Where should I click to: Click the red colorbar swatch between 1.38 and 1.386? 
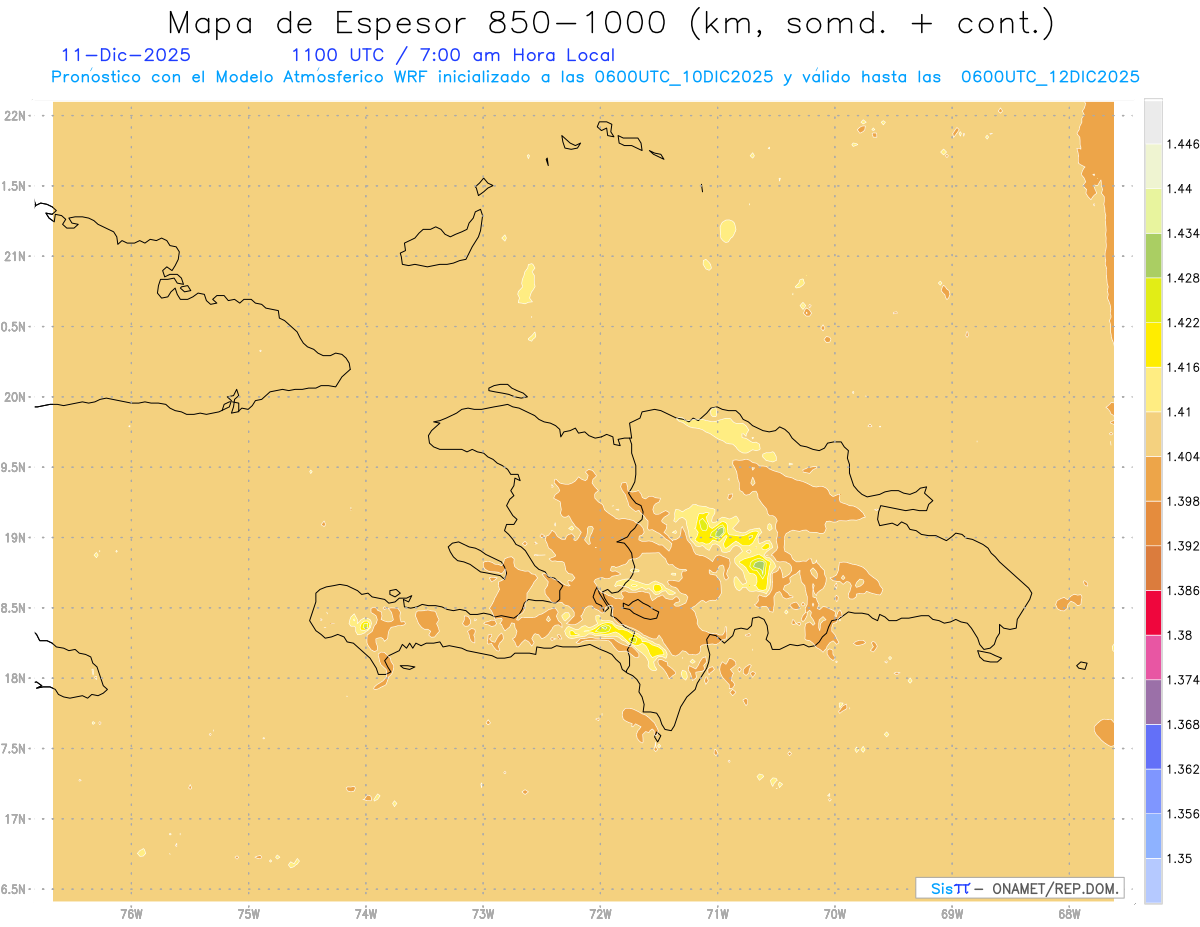tap(1153, 613)
